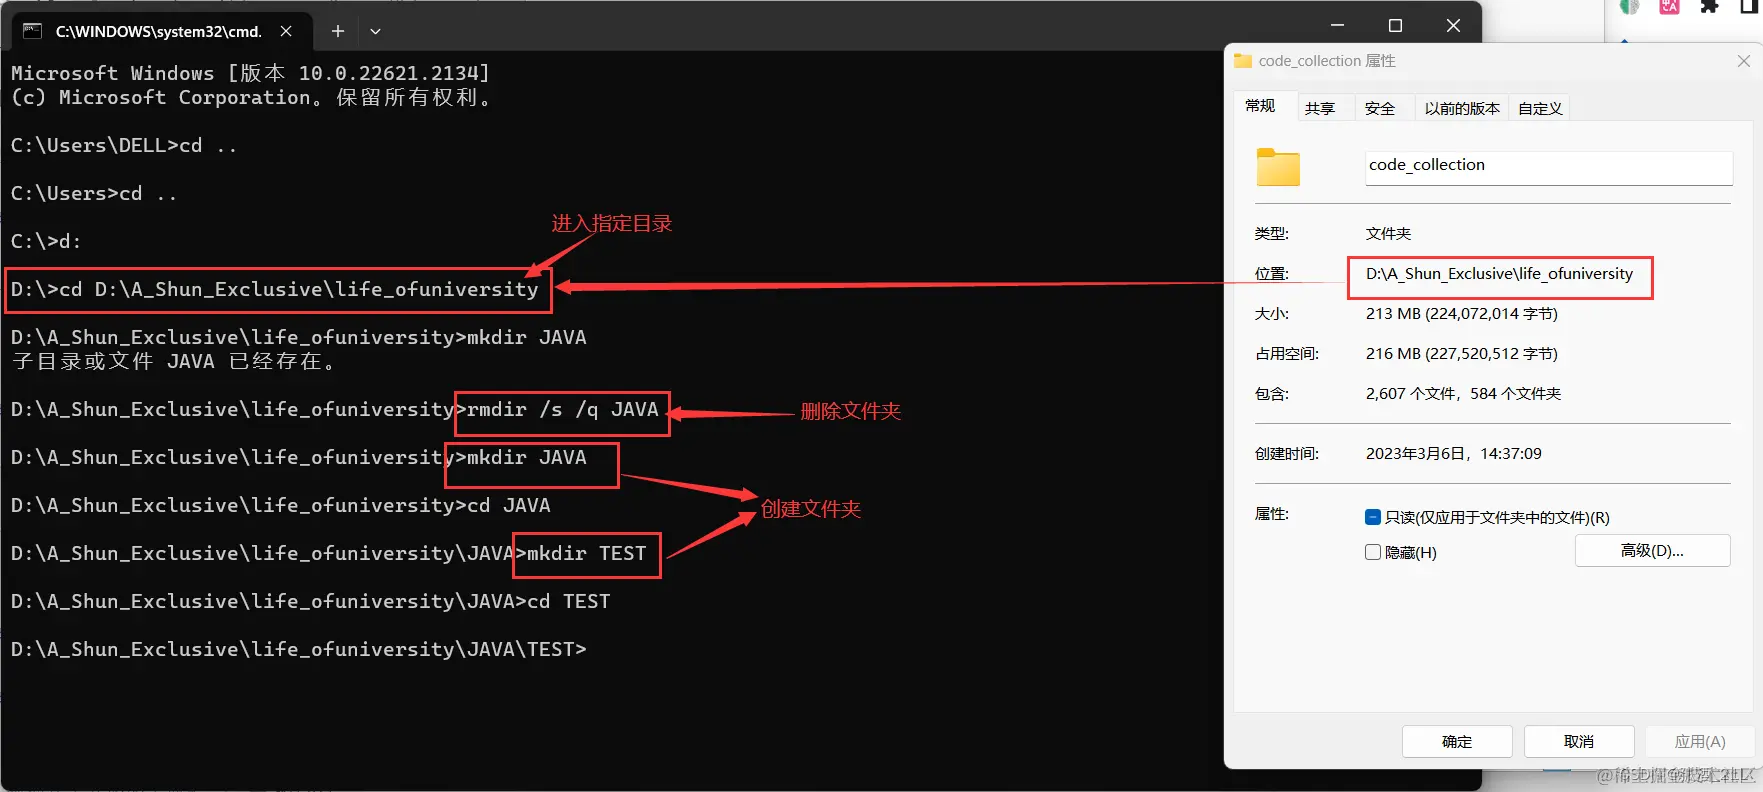This screenshot has height=792, width=1763.
Task: Click the large yellow folder icon in properties
Action: (1278, 167)
